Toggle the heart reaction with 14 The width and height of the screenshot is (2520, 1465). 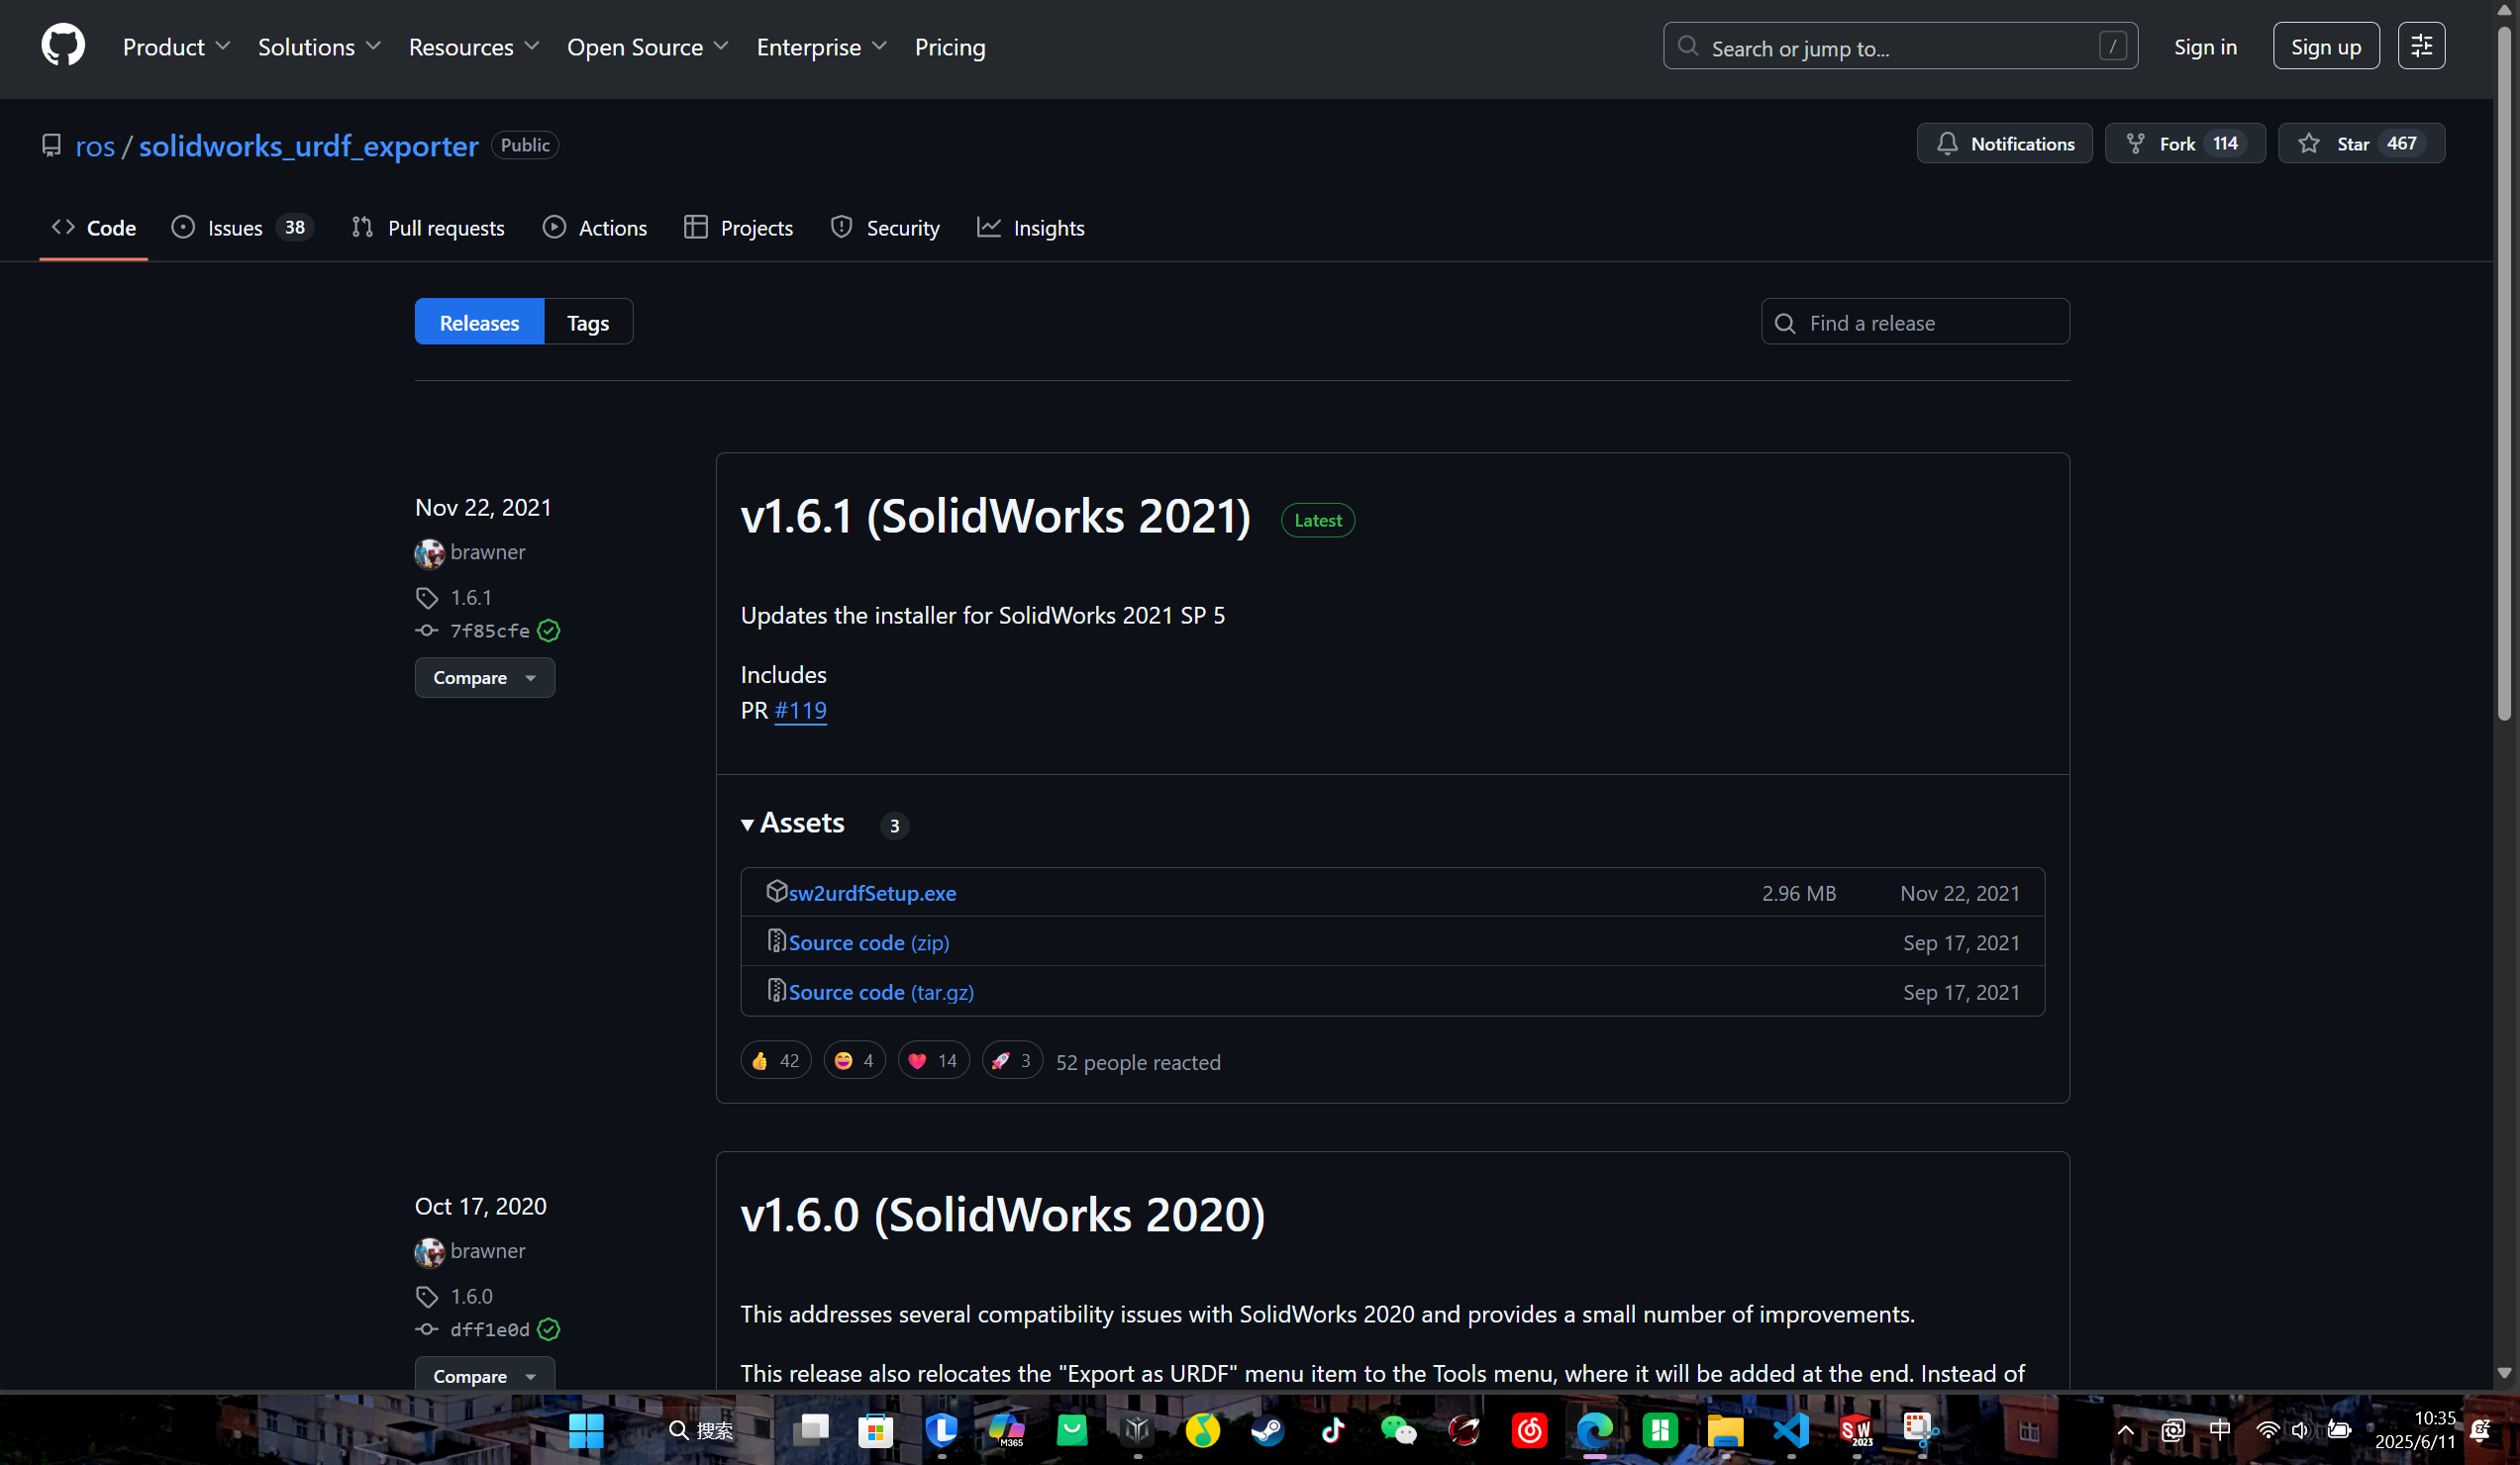[x=933, y=1060]
